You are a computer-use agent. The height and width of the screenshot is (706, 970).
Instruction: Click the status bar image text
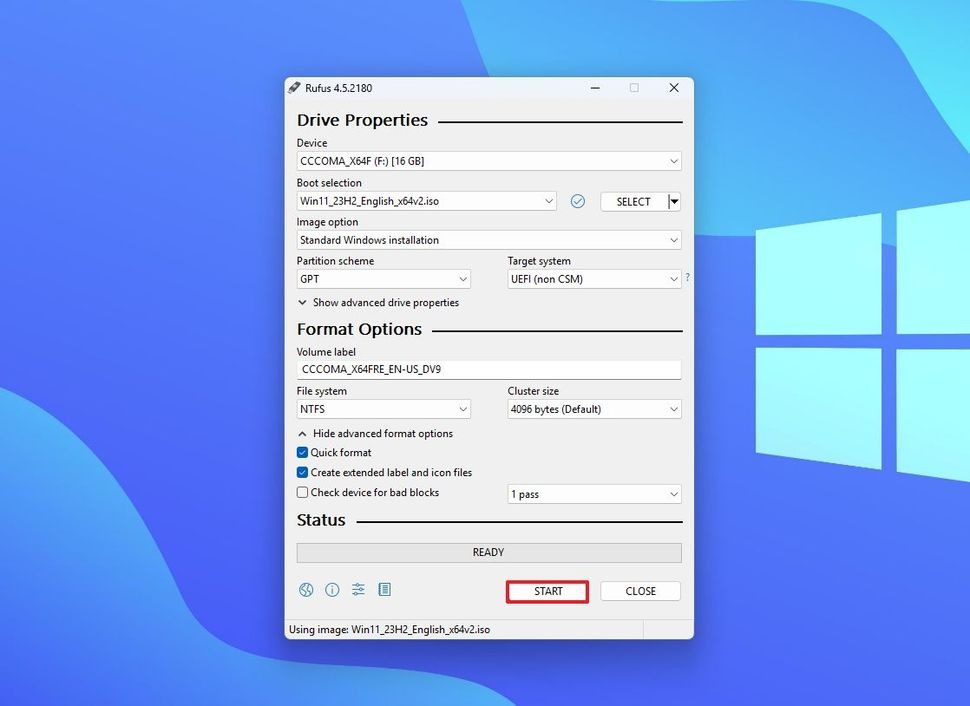pyautogui.click(x=389, y=629)
